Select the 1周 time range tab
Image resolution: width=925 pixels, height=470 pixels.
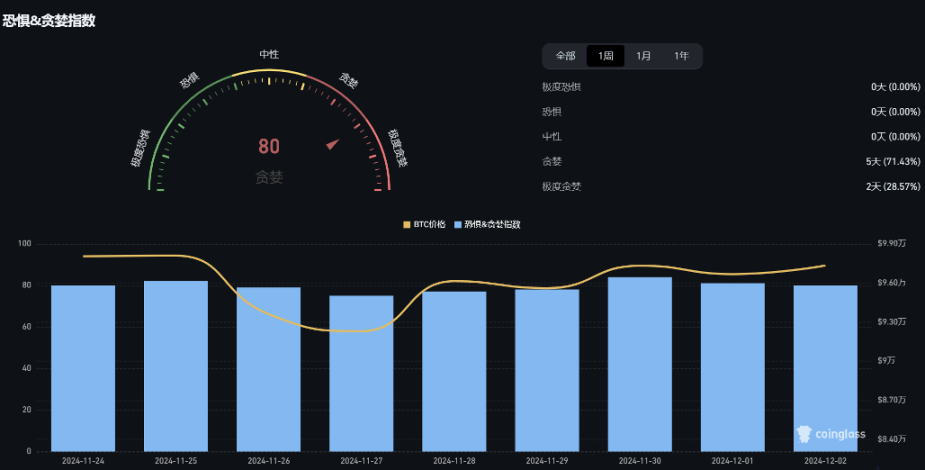tap(605, 56)
